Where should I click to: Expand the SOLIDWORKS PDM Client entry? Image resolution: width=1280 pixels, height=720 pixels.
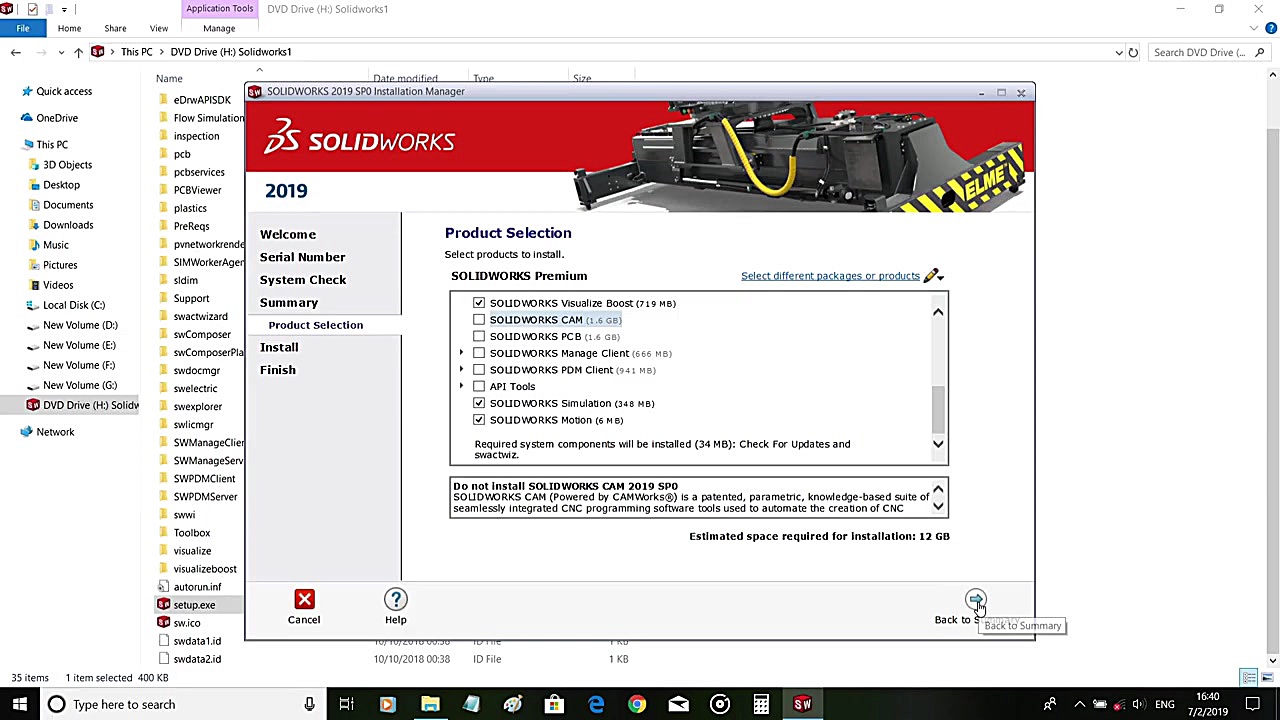point(461,370)
